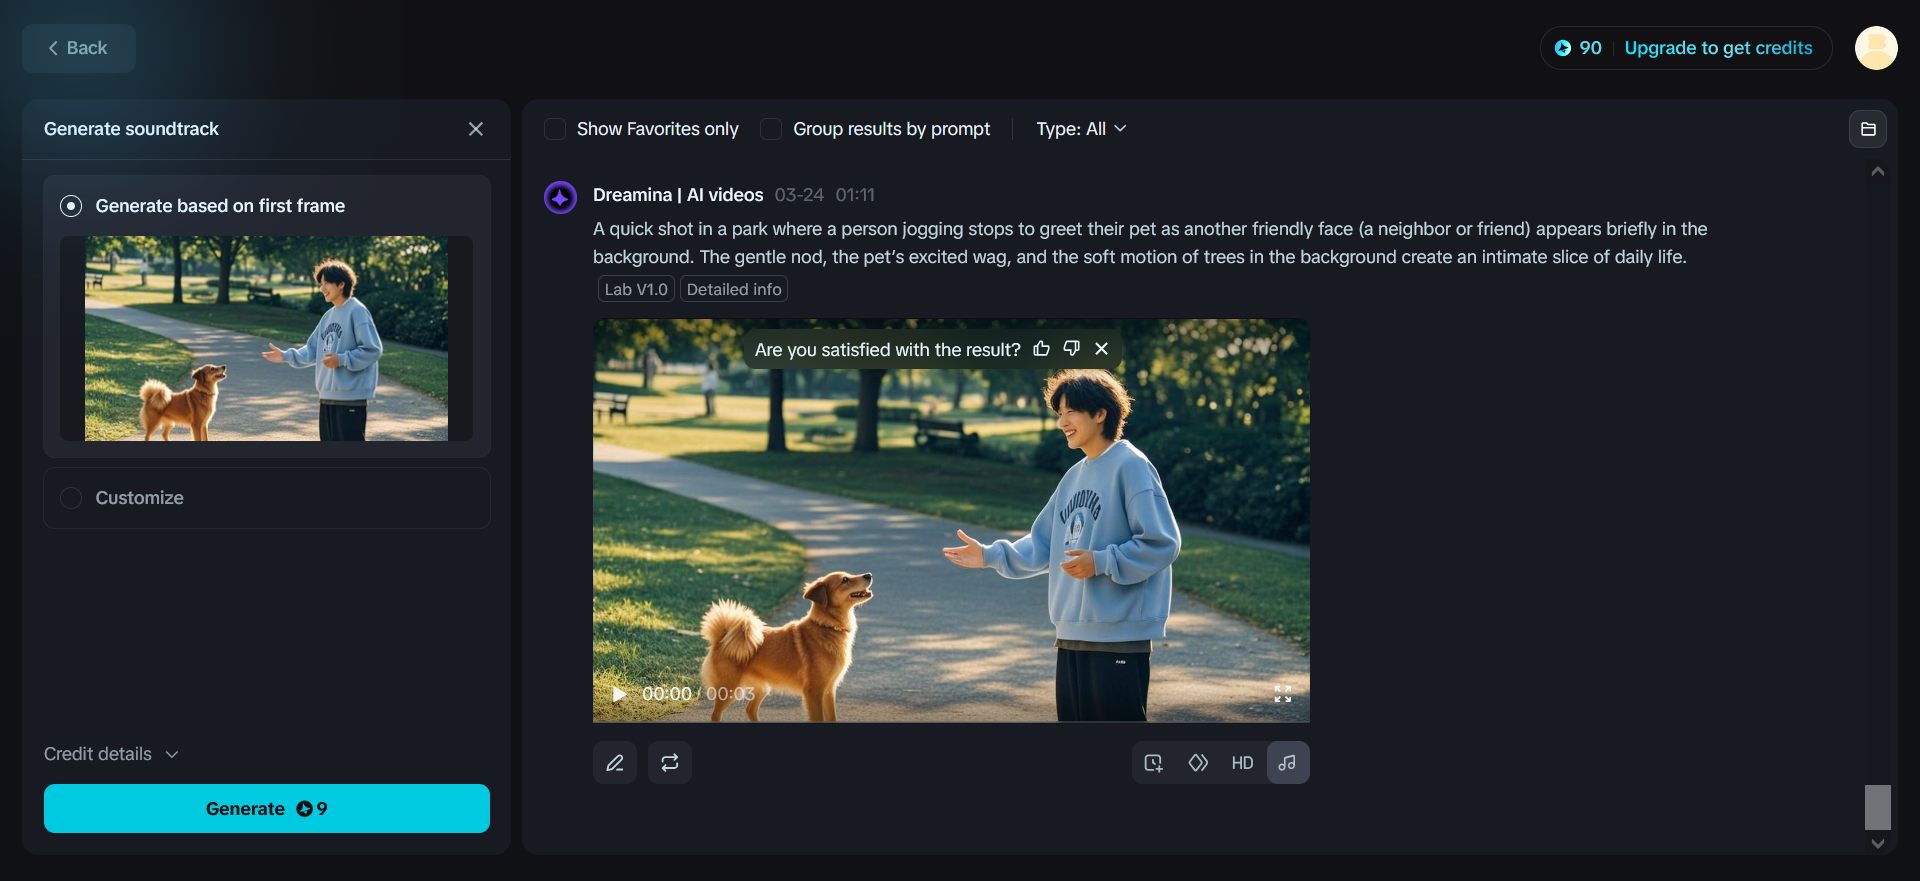The width and height of the screenshot is (1920, 881).
Task: Click the frame interpolation icon
Action: [1198, 763]
